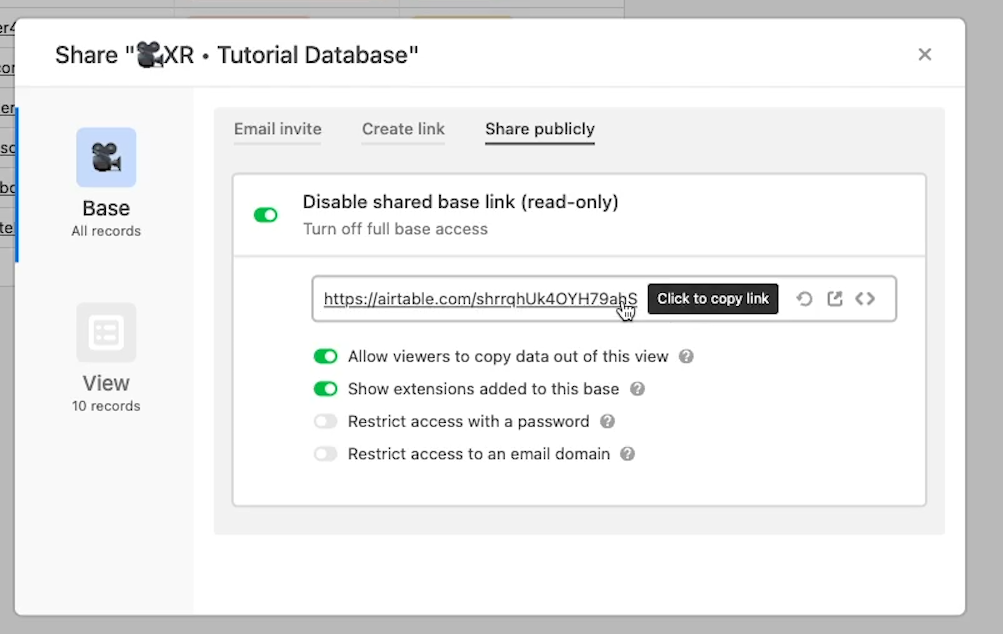This screenshot has height=634, width=1003.
Task: Click the embed code icon
Action: pos(865,299)
